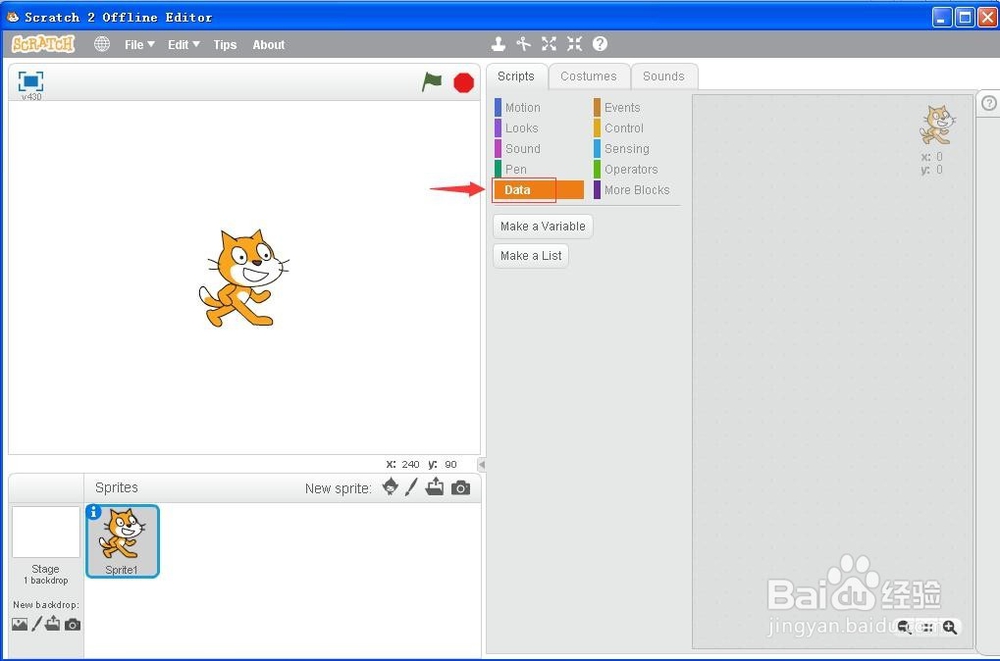The image size is (1000, 661).
Task: Switch the stage to presentation mode
Action: pyautogui.click(x=31, y=81)
